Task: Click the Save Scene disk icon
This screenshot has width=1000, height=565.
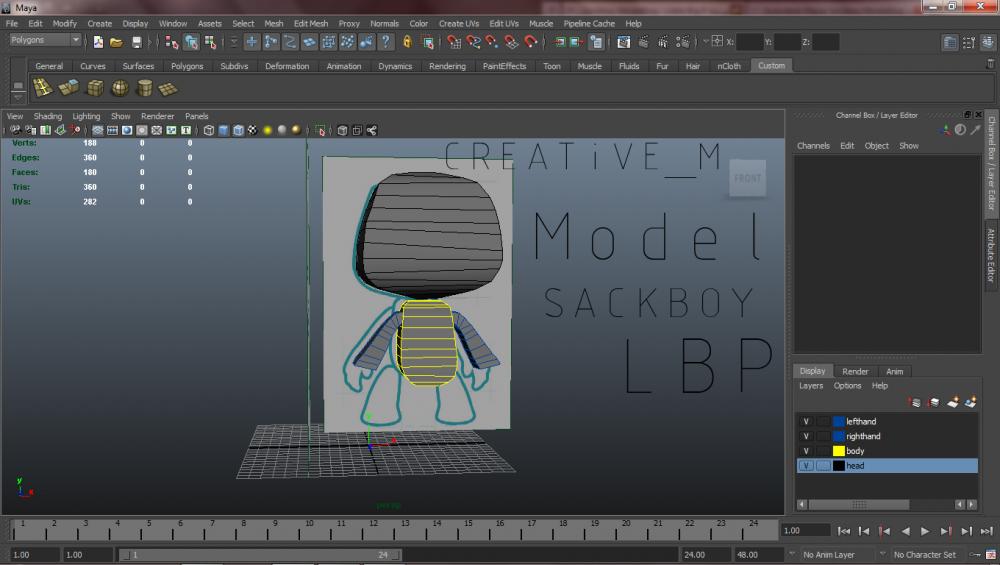Action: (136, 42)
